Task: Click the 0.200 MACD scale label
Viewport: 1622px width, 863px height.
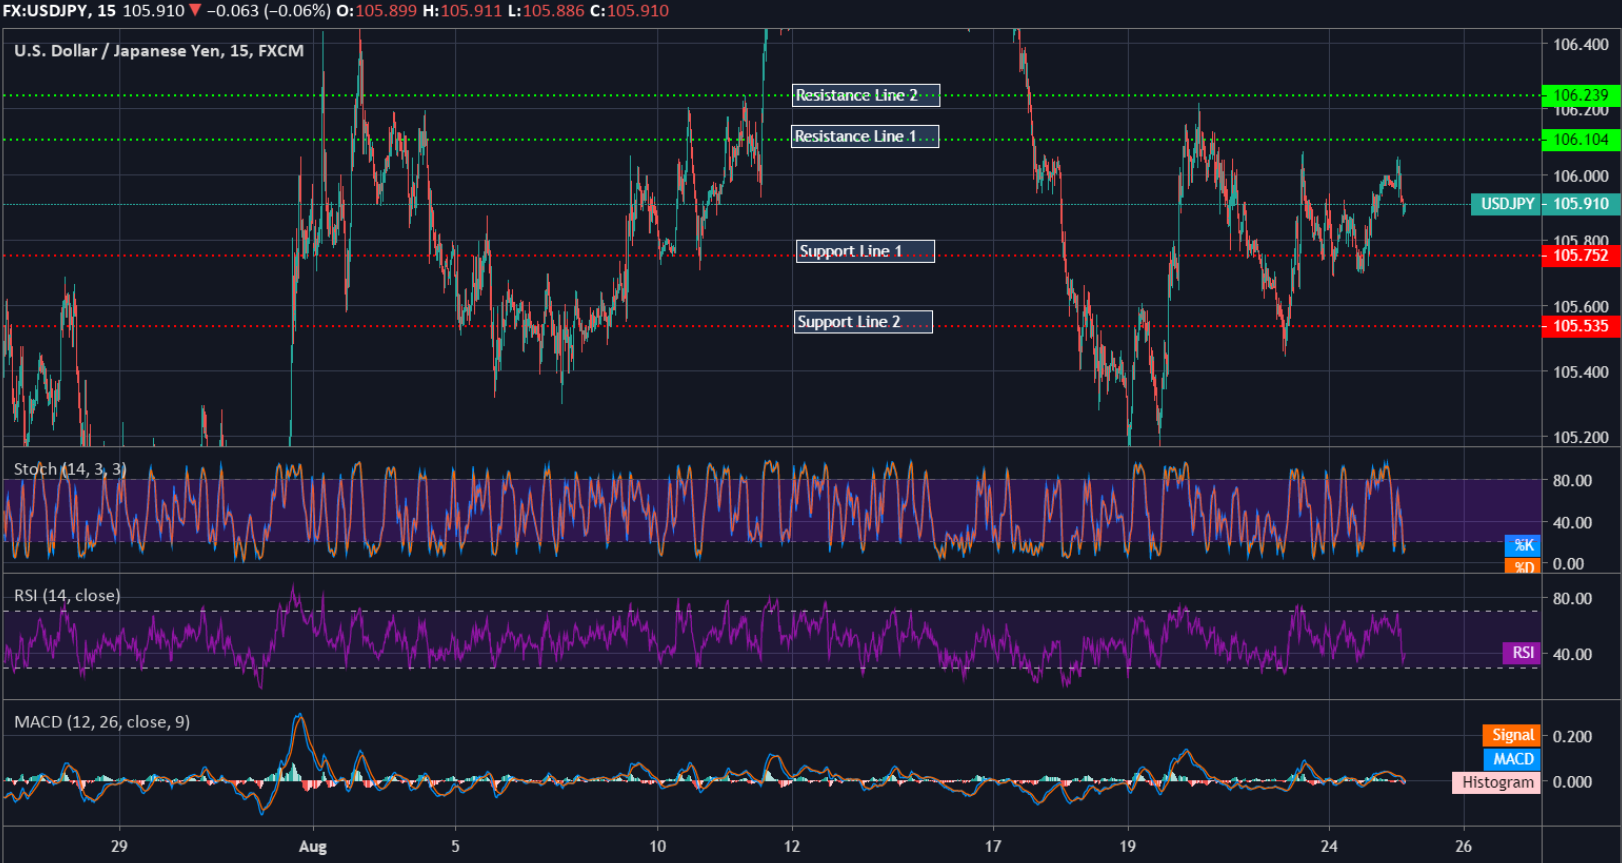Action: pos(1572,736)
